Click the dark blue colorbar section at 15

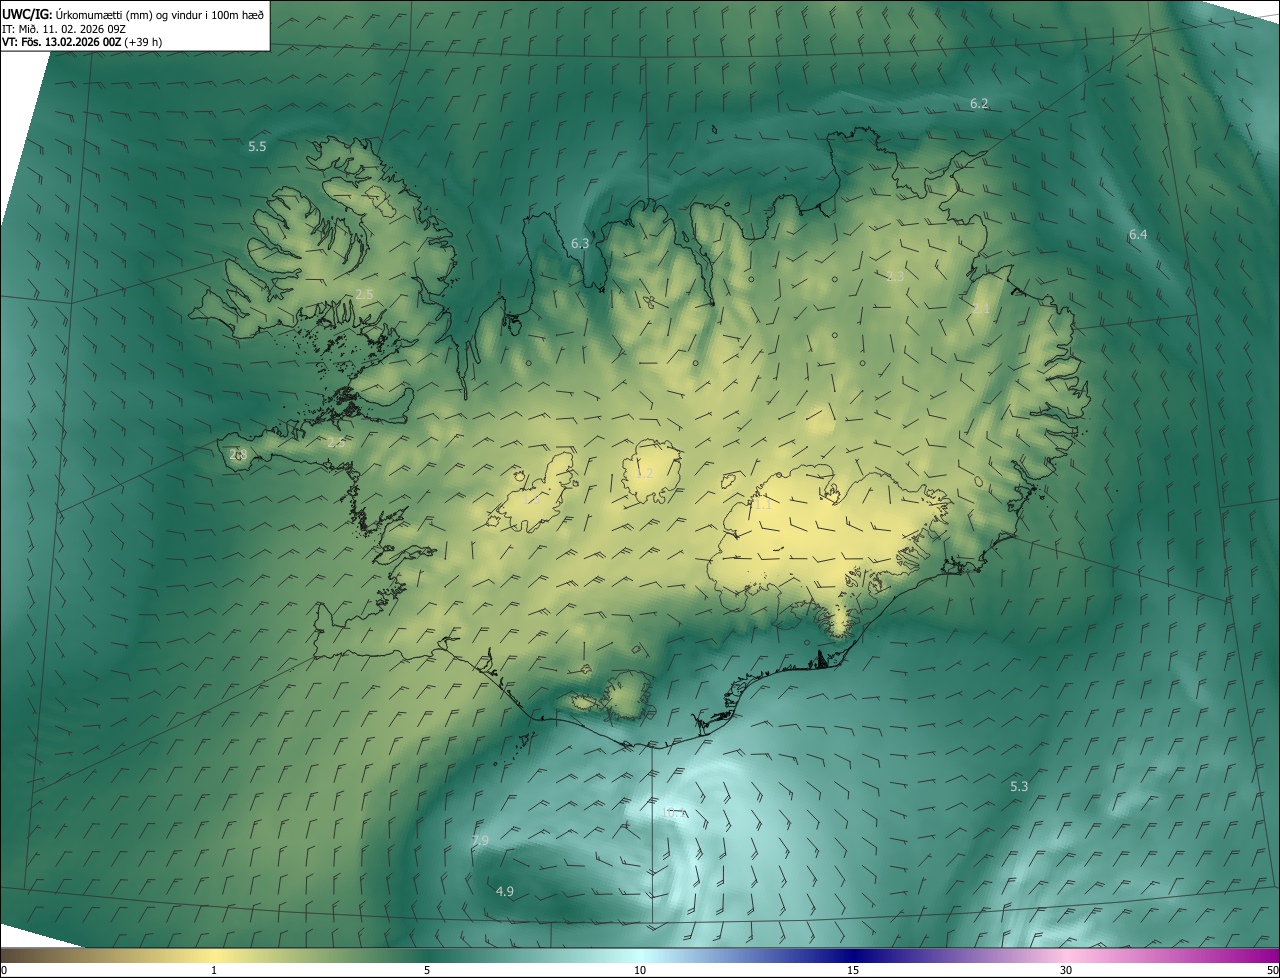coord(853,955)
